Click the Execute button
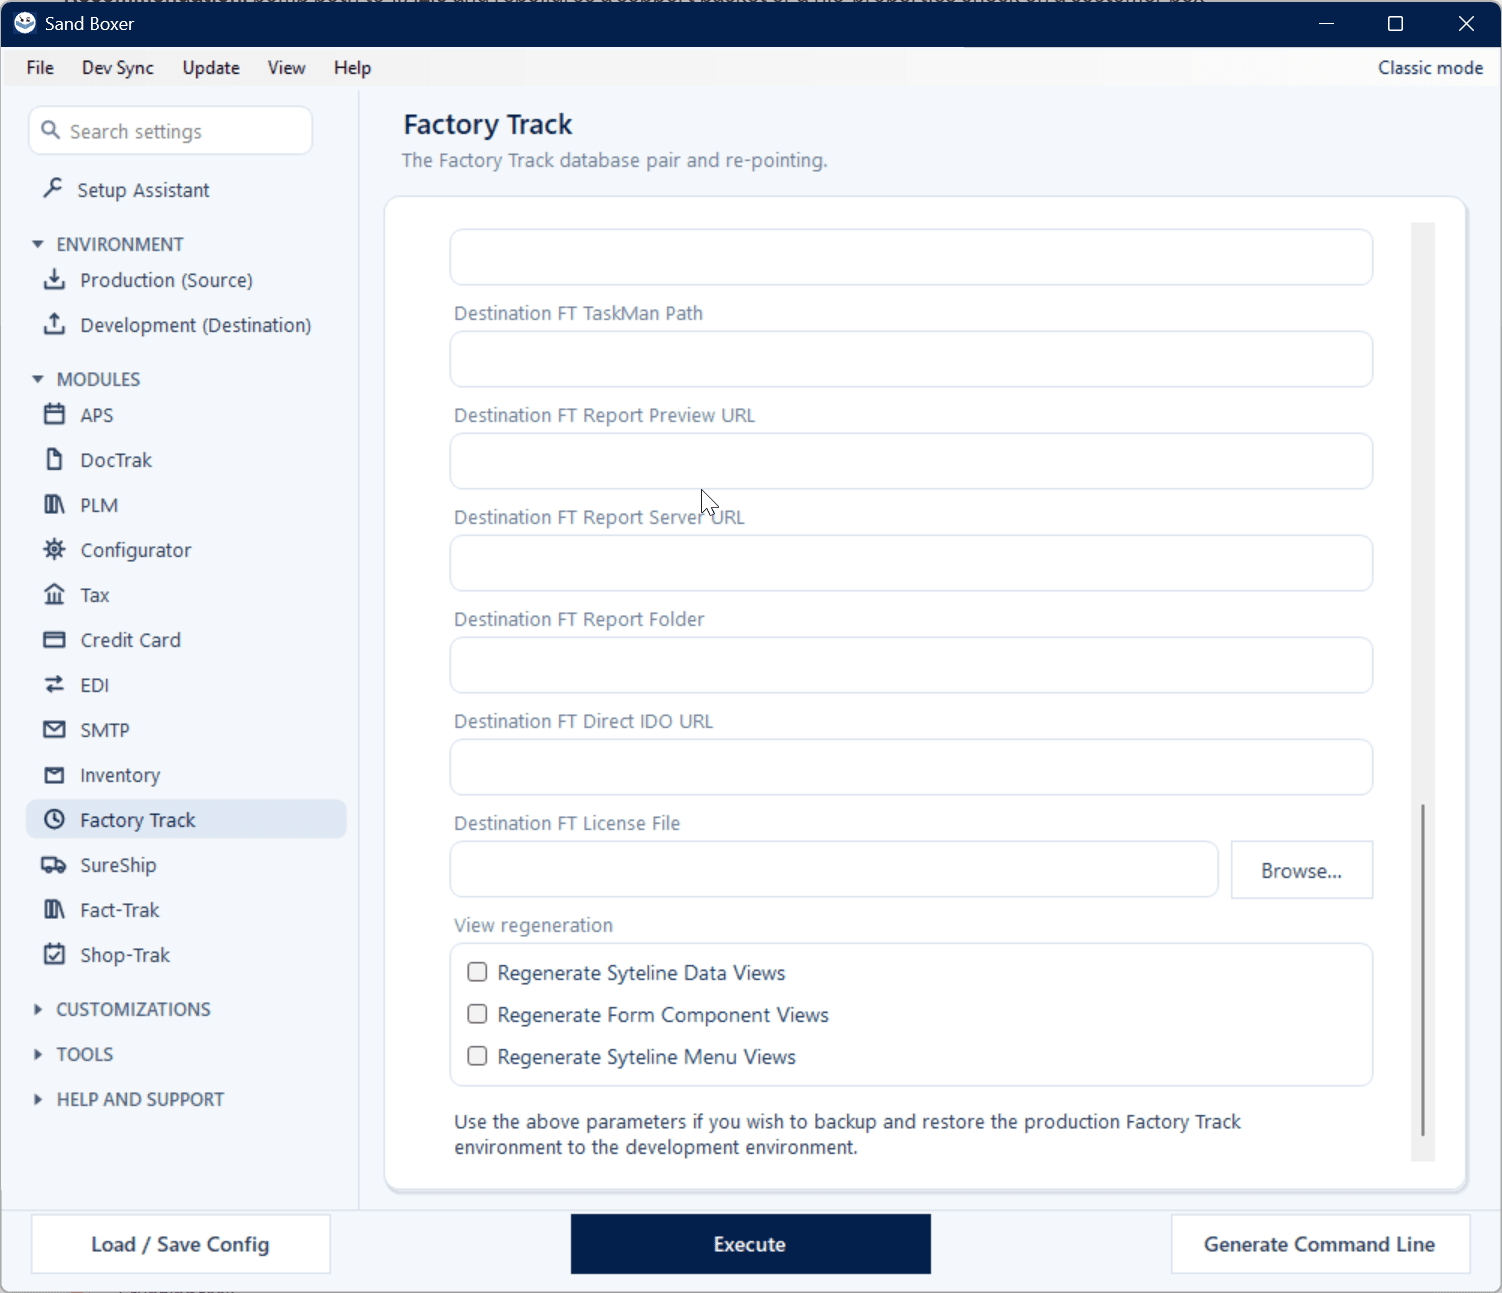 750,1244
